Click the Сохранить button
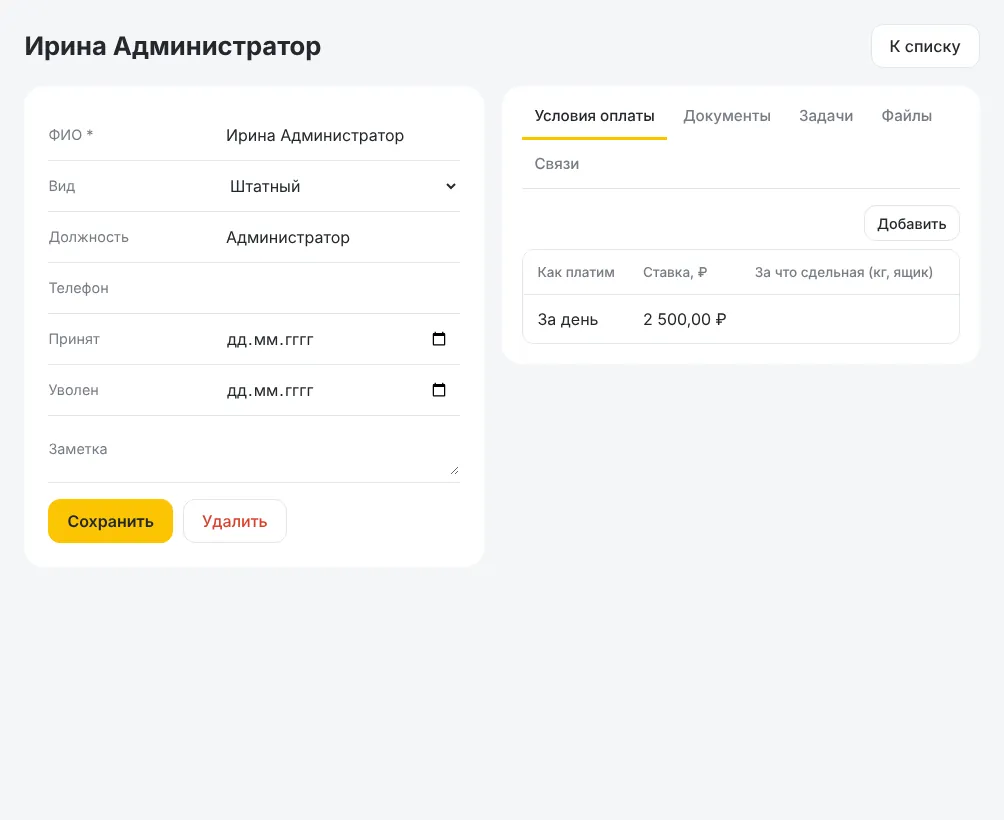 [110, 521]
